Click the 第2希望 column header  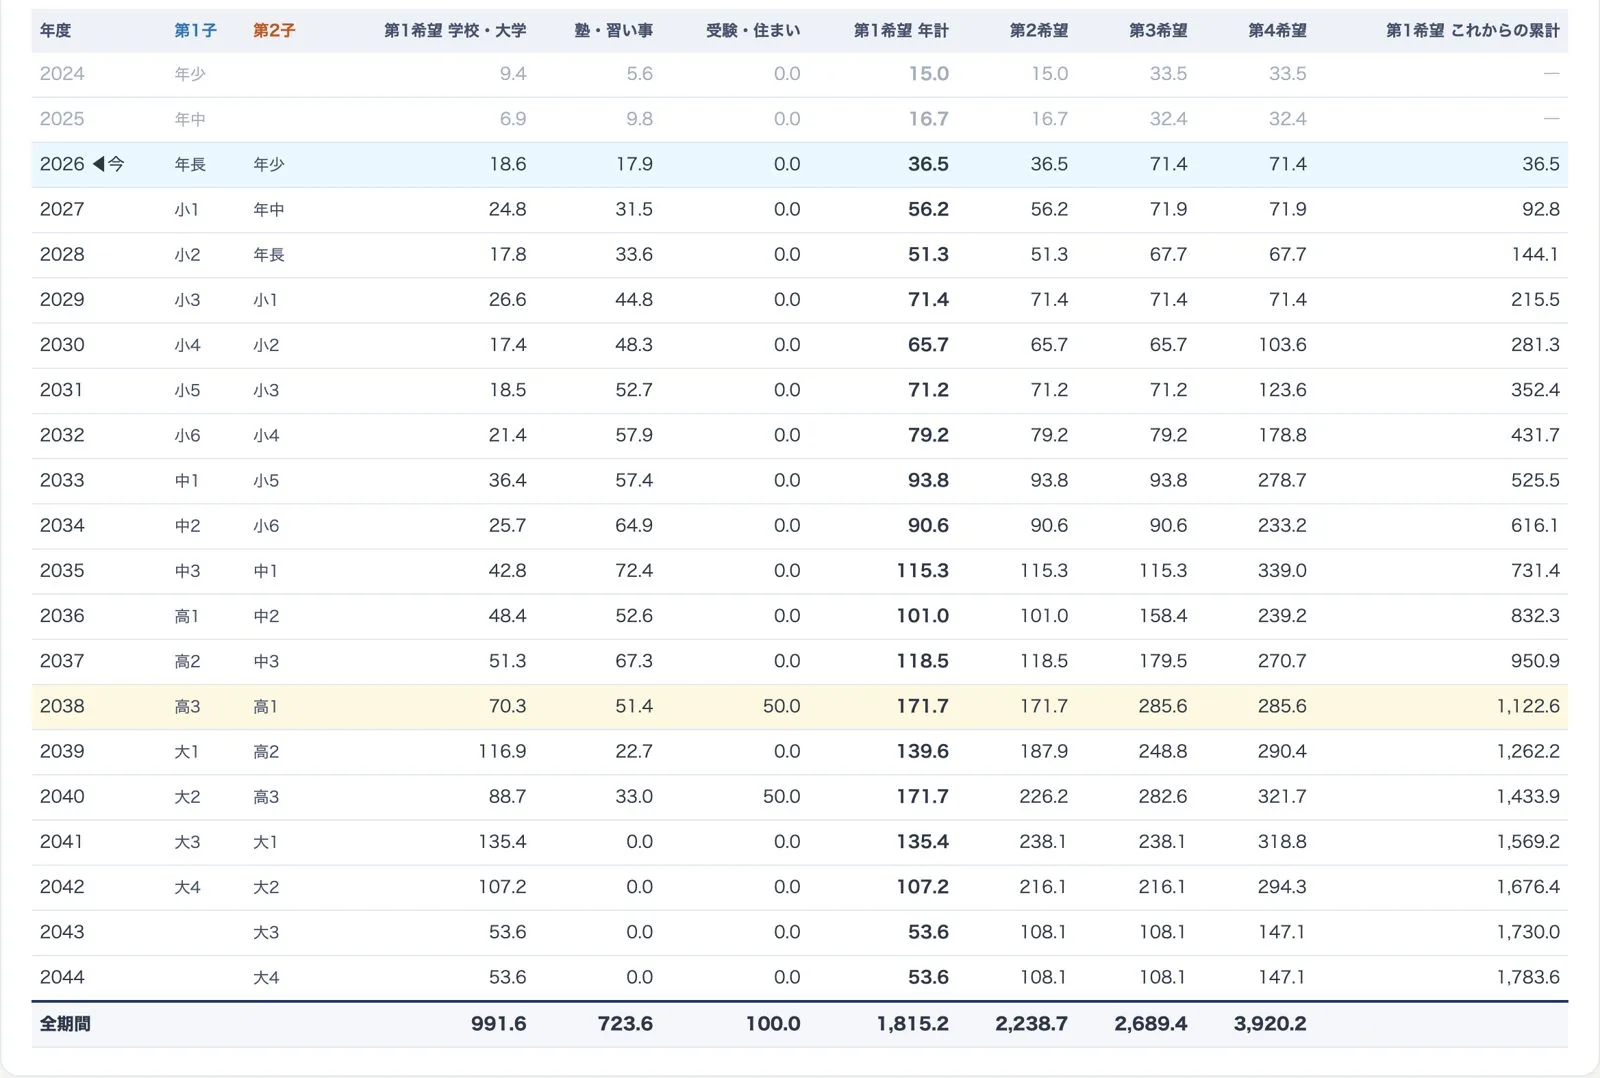point(1039,31)
